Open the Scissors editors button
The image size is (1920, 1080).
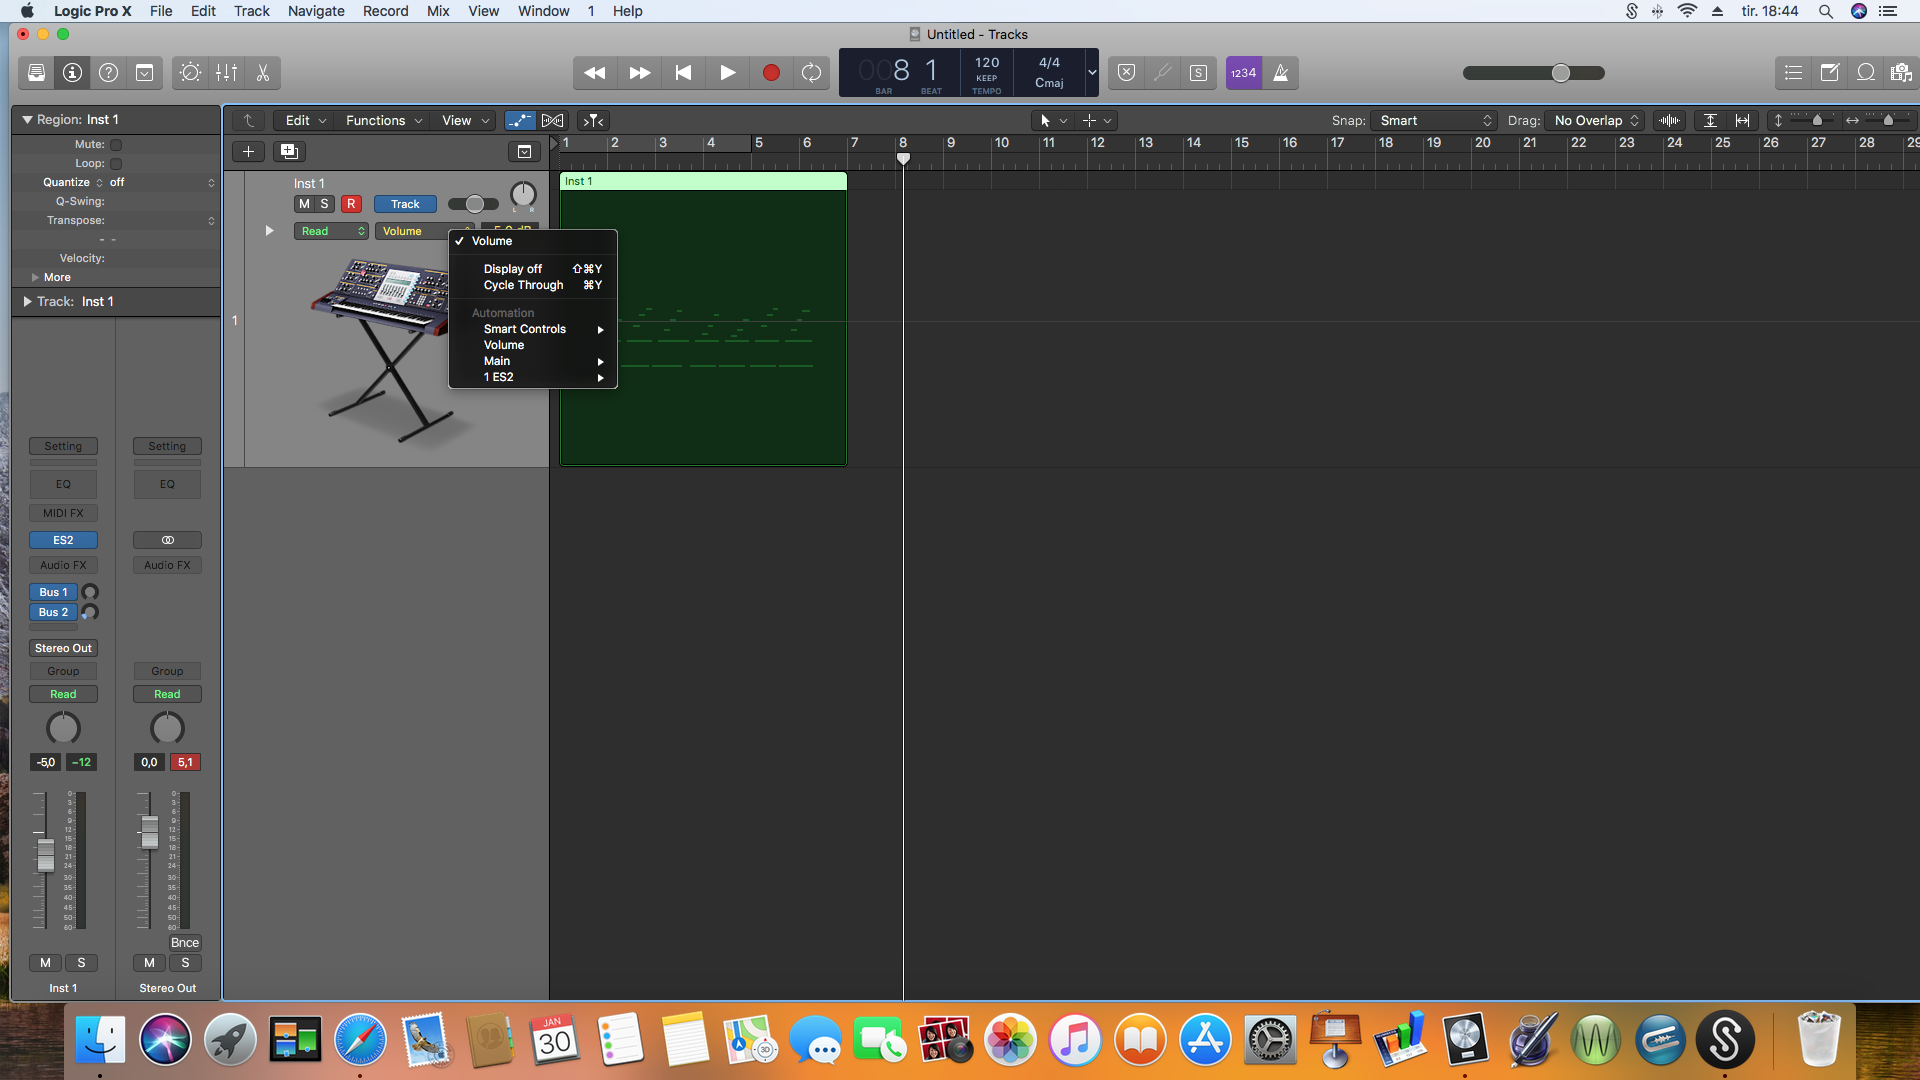[x=263, y=73]
